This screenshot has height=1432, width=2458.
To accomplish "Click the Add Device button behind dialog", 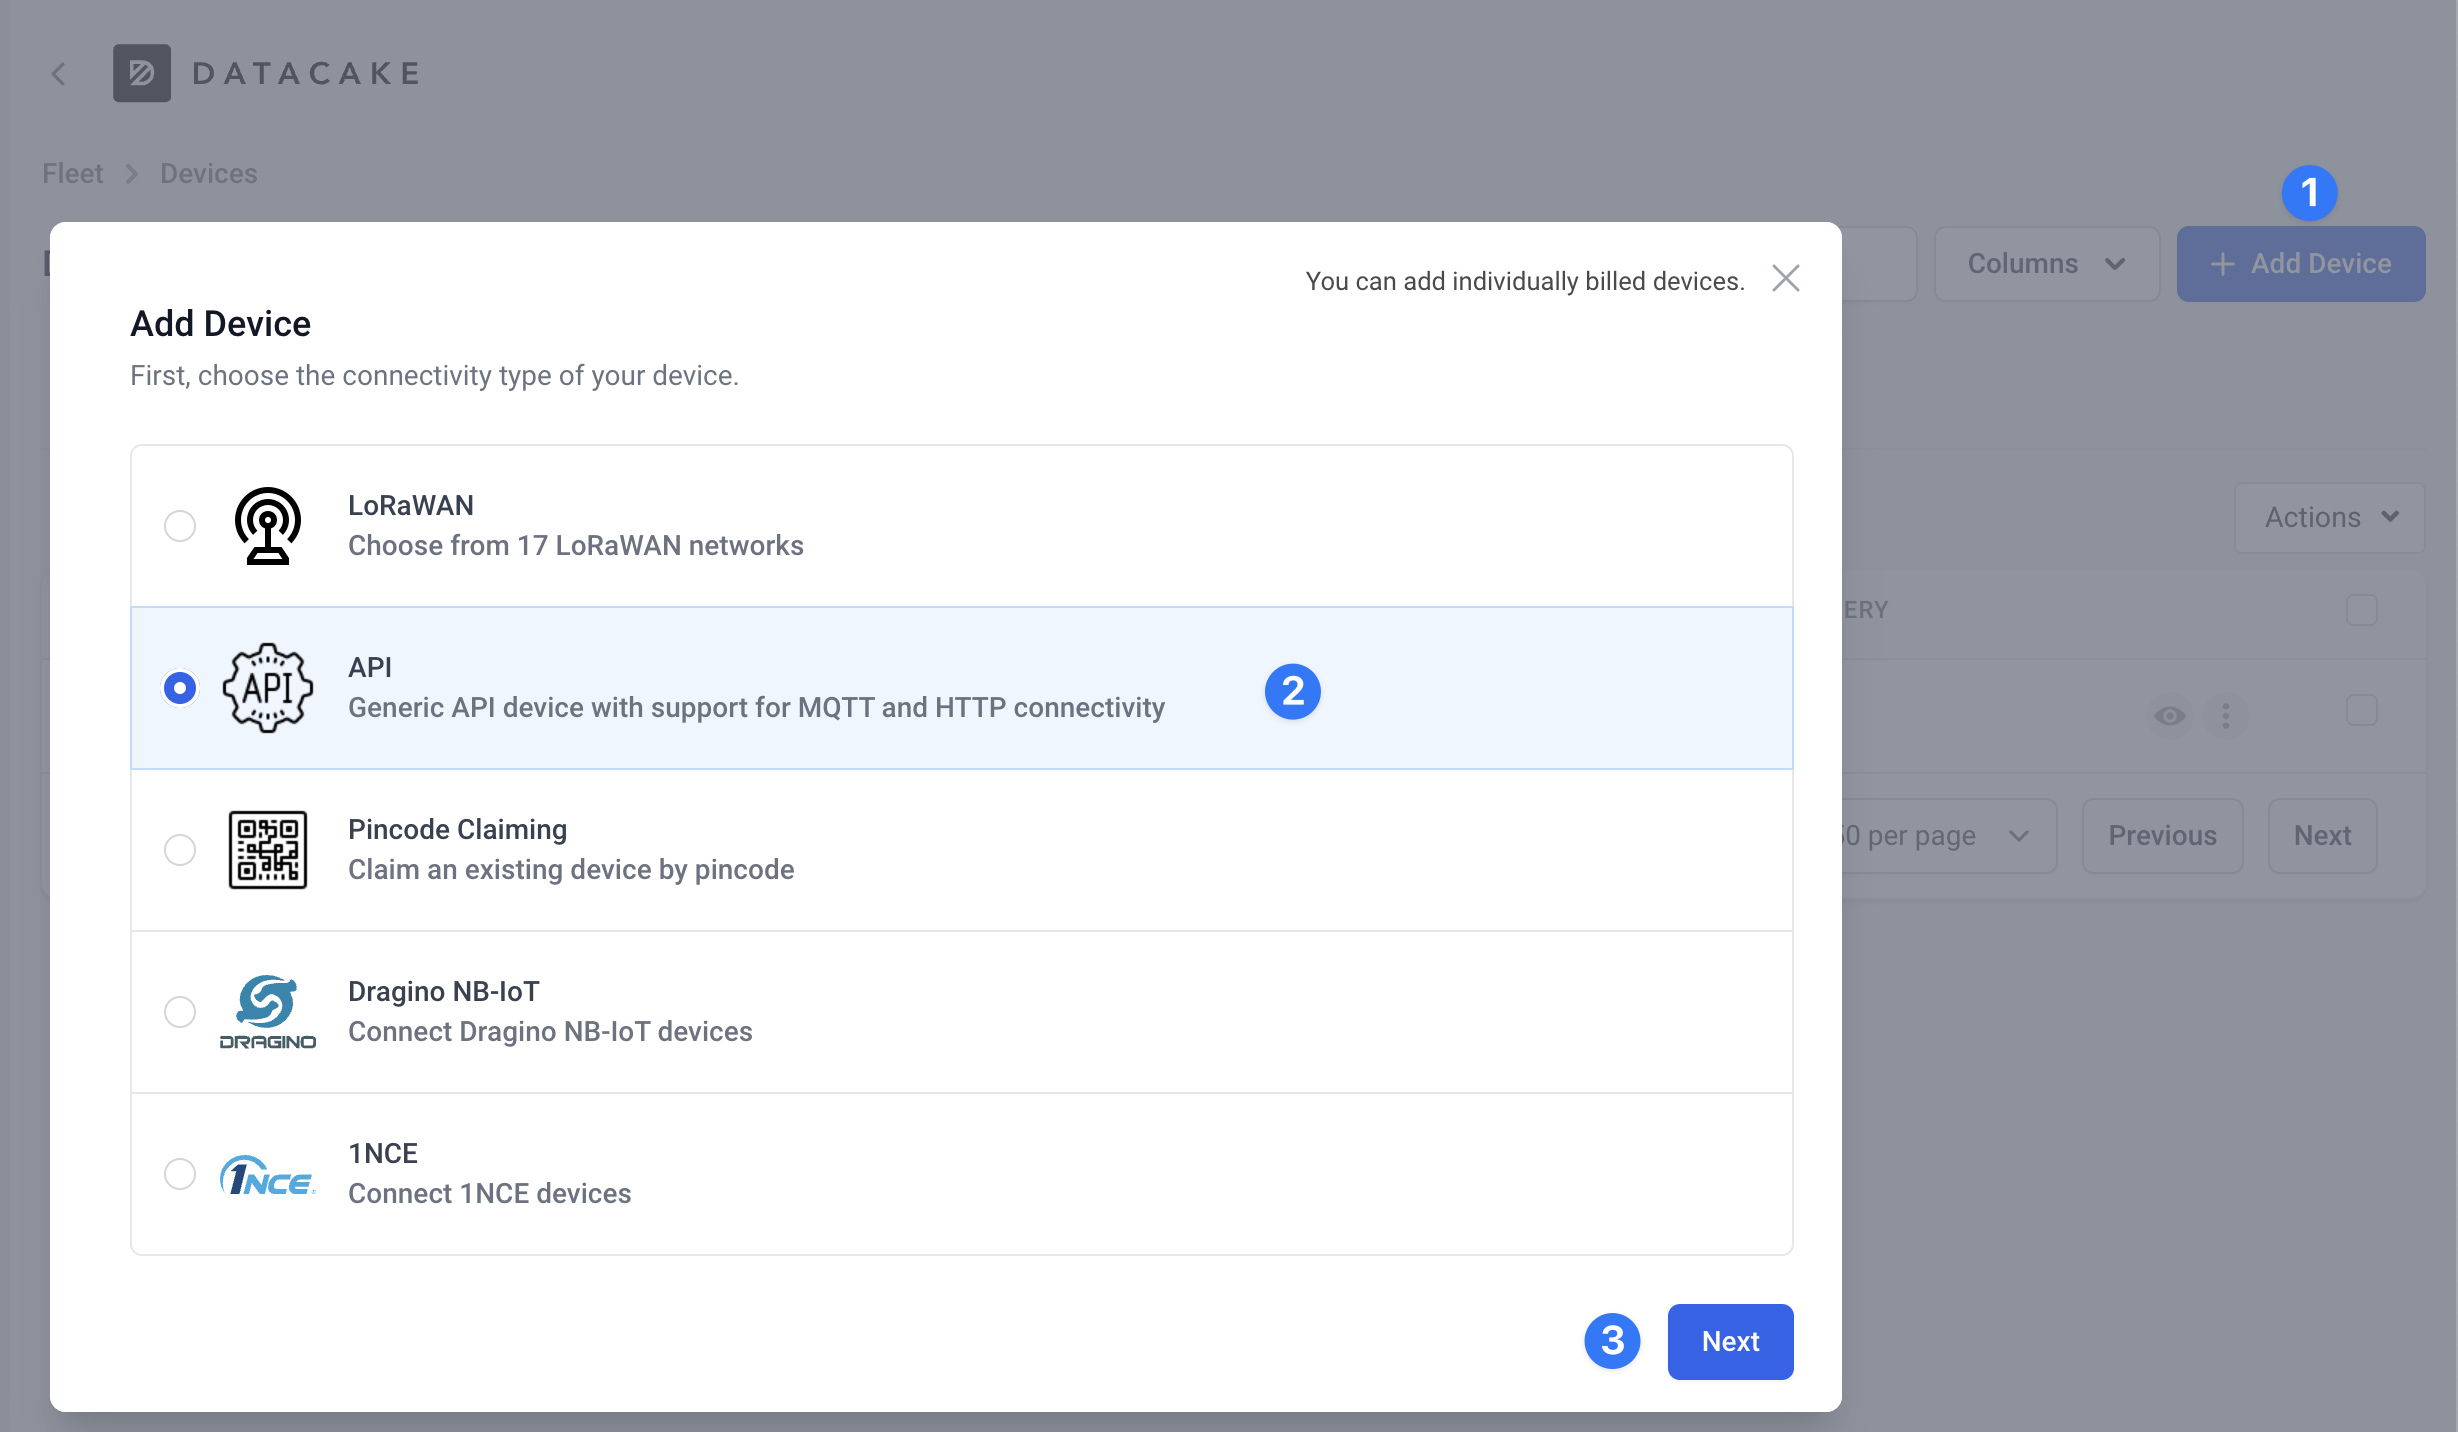I will coord(2301,264).
